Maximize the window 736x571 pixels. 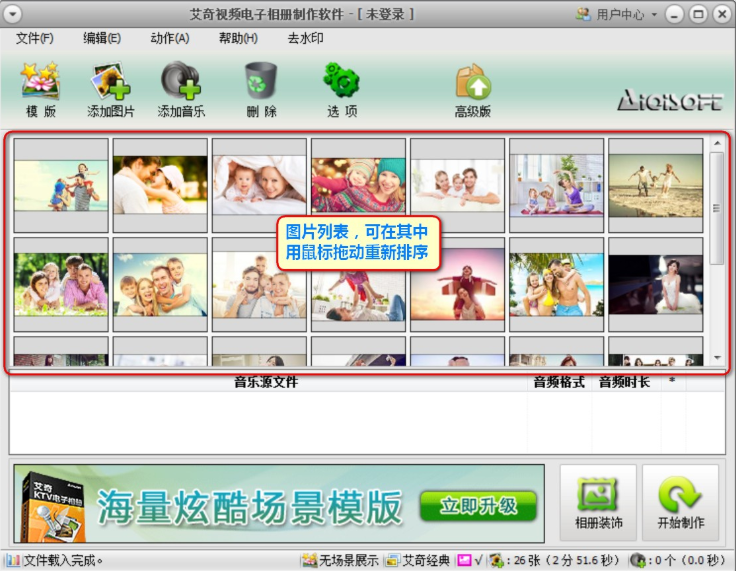(698, 15)
